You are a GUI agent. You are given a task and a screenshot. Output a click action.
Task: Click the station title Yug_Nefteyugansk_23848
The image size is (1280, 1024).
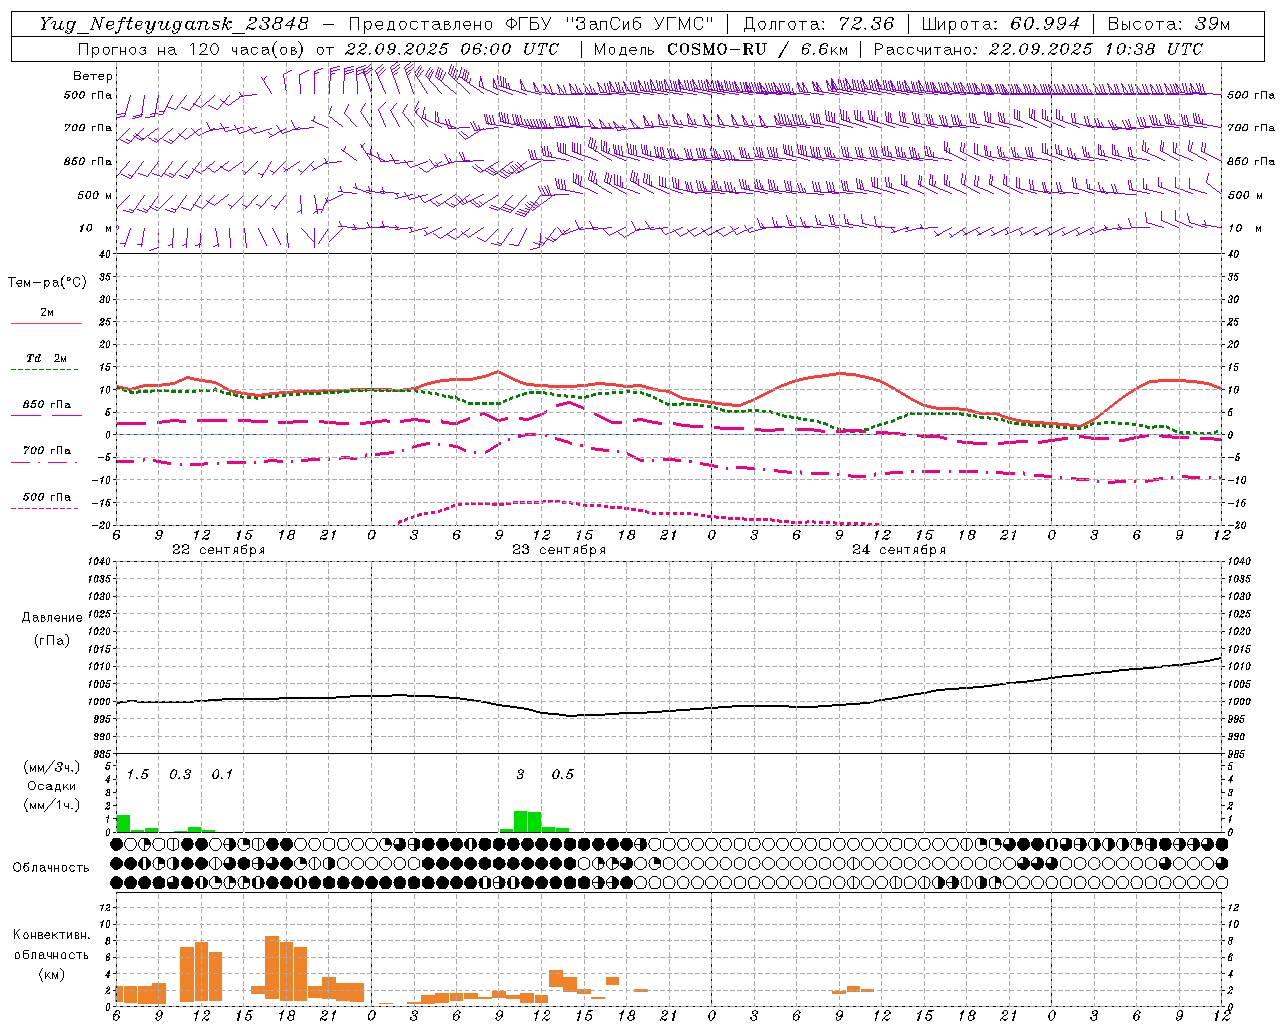(174, 24)
